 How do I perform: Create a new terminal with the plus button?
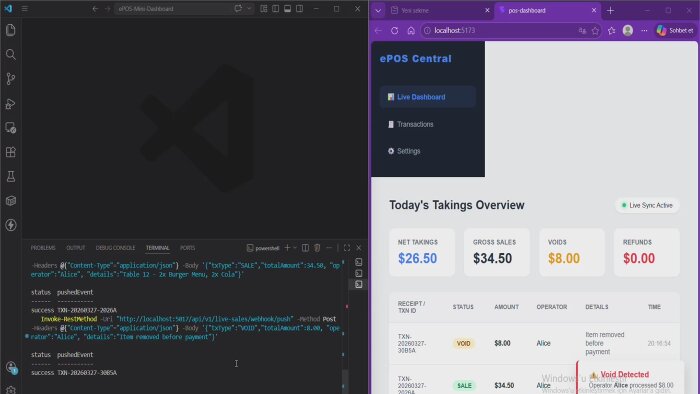(x=288, y=248)
